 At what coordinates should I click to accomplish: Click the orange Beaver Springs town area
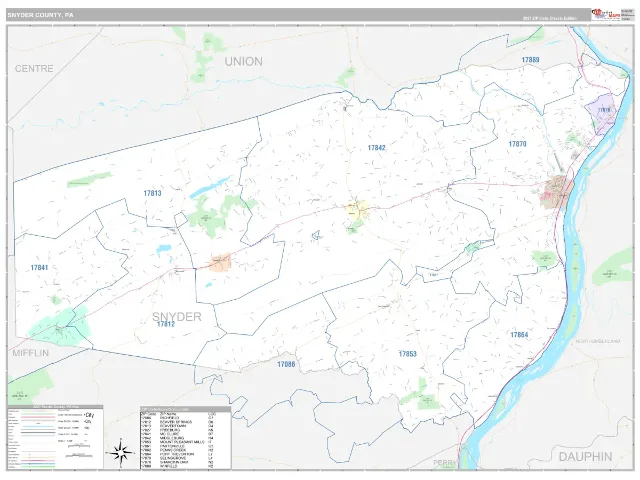(221, 262)
